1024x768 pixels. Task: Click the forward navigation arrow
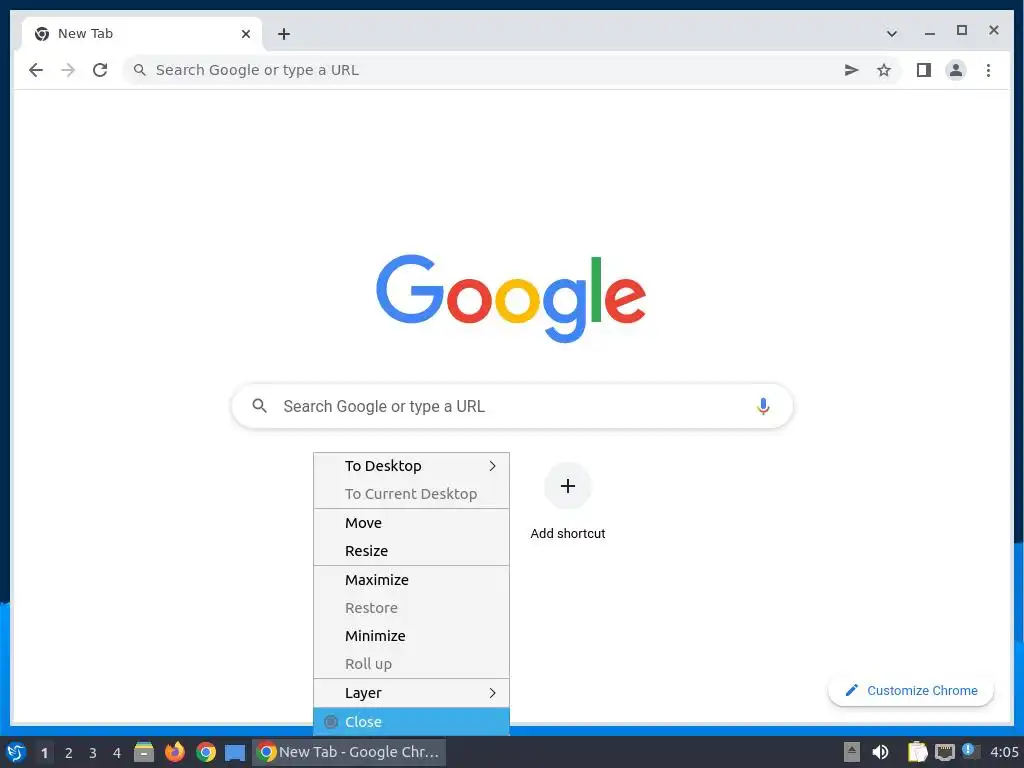click(68, 70)
